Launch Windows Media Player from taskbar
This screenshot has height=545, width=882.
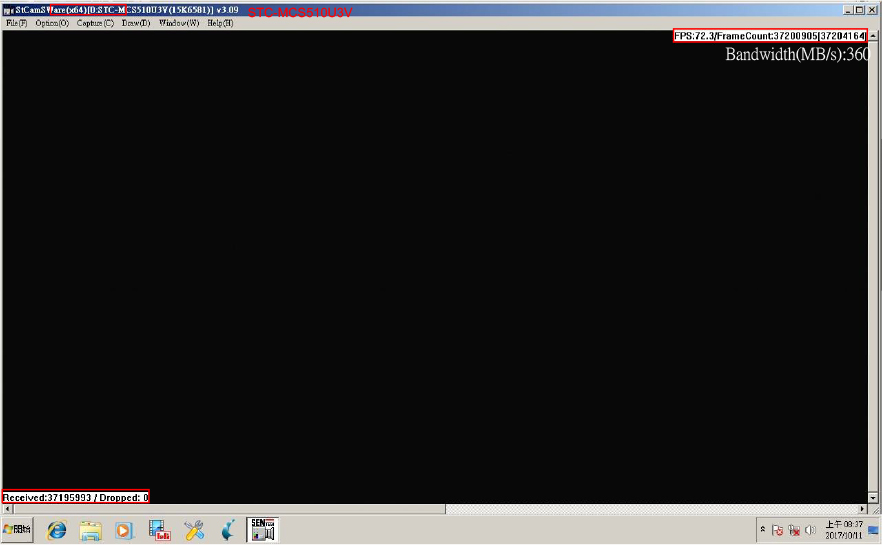tap(124, 530)
